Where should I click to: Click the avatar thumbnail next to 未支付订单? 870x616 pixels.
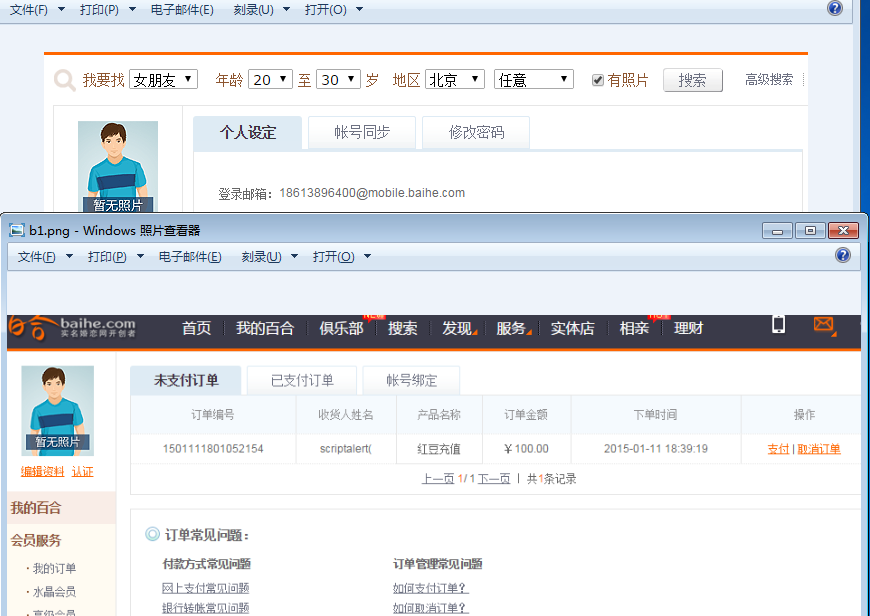coord(58,411)
